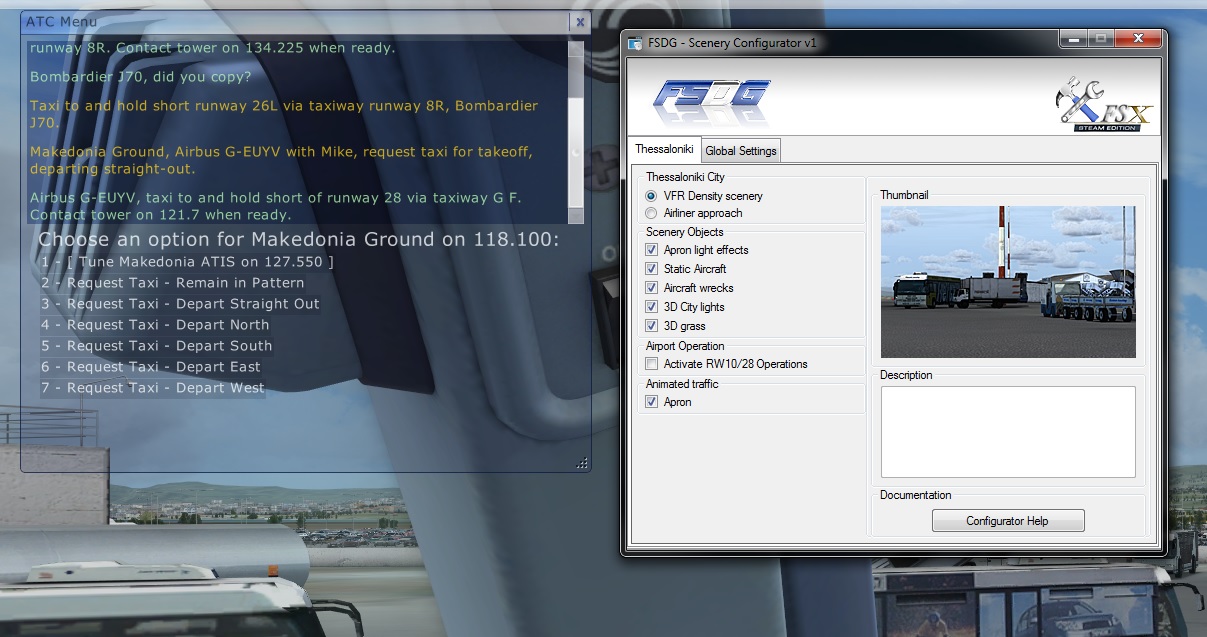Click the ATC message log scrollbar

coord(575,130)
